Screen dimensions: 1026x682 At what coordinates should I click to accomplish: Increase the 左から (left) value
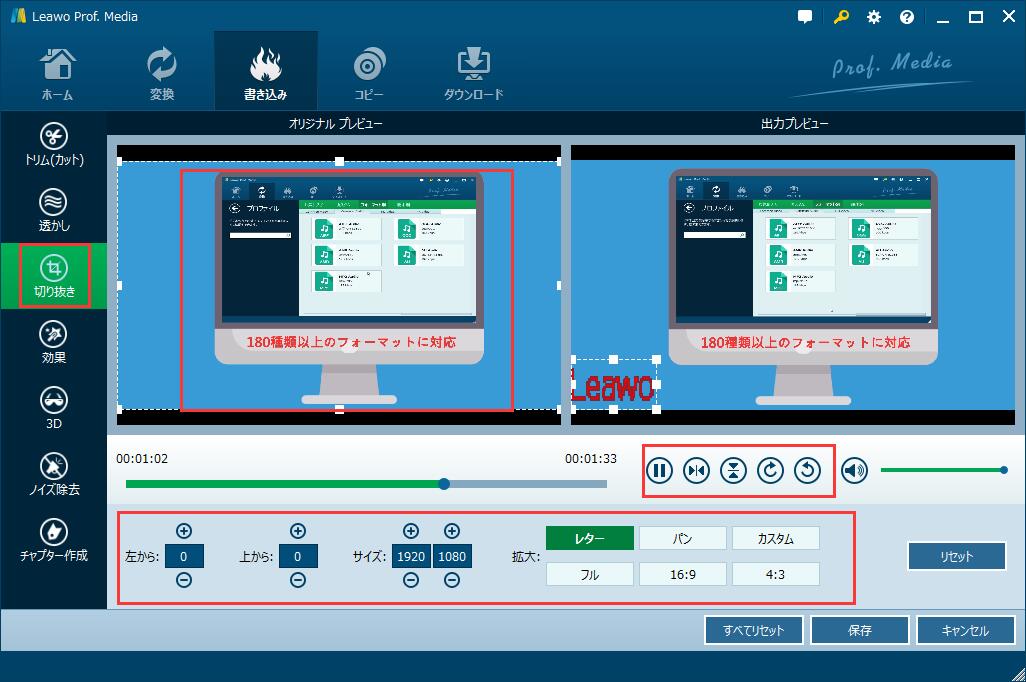pyautogui.click(x=184, y=531)
